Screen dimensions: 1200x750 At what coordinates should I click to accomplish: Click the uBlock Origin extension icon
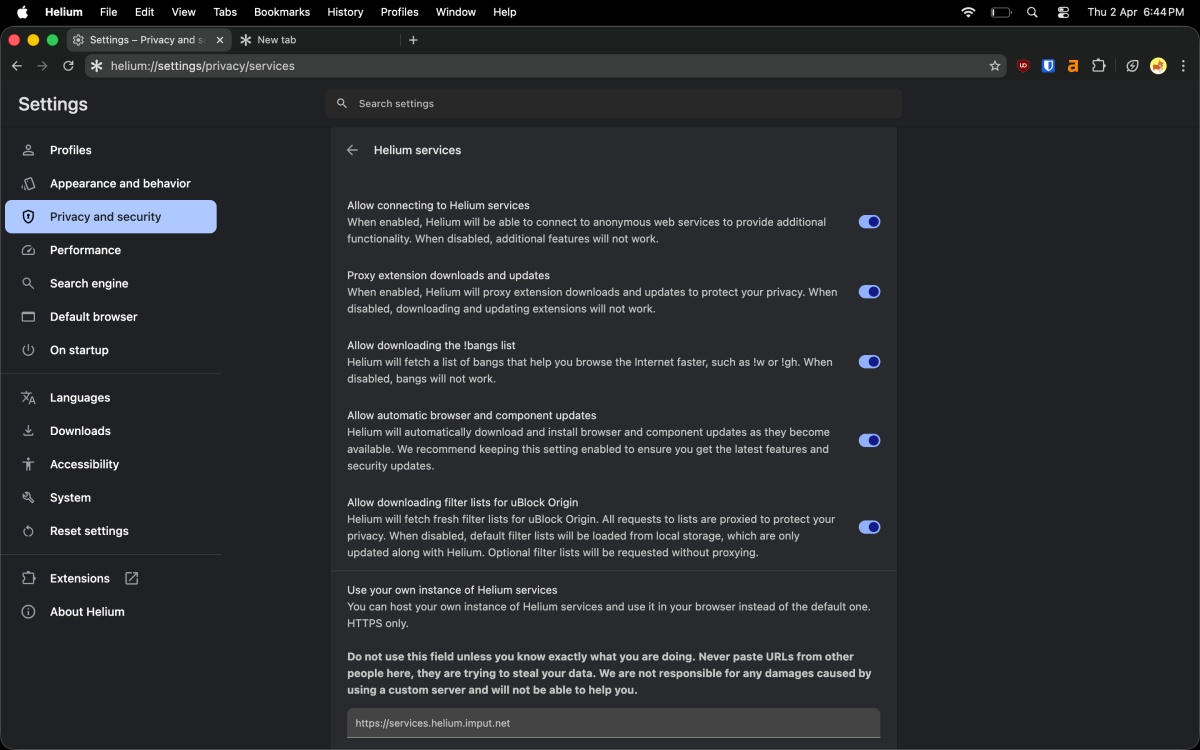1023,66
